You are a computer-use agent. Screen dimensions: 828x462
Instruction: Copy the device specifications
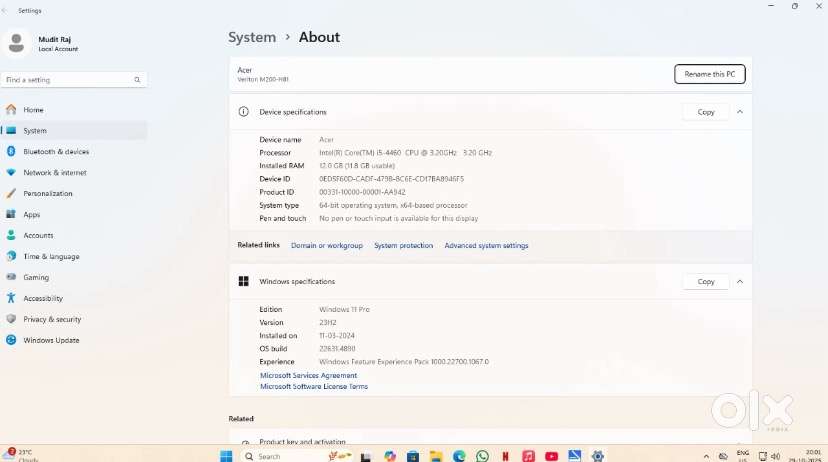pyautogui.click(x=706, y=112)
